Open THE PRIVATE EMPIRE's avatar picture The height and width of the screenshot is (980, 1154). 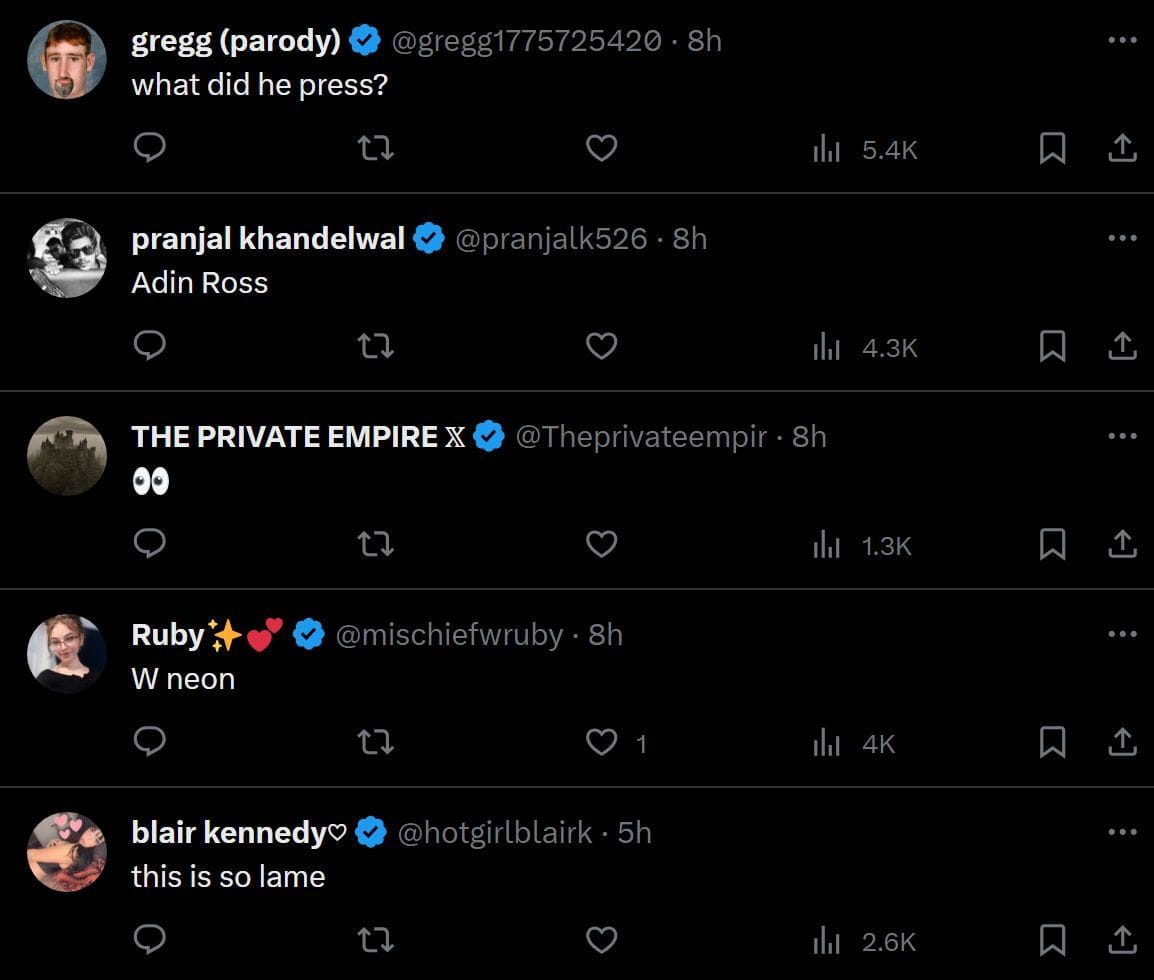67,456
